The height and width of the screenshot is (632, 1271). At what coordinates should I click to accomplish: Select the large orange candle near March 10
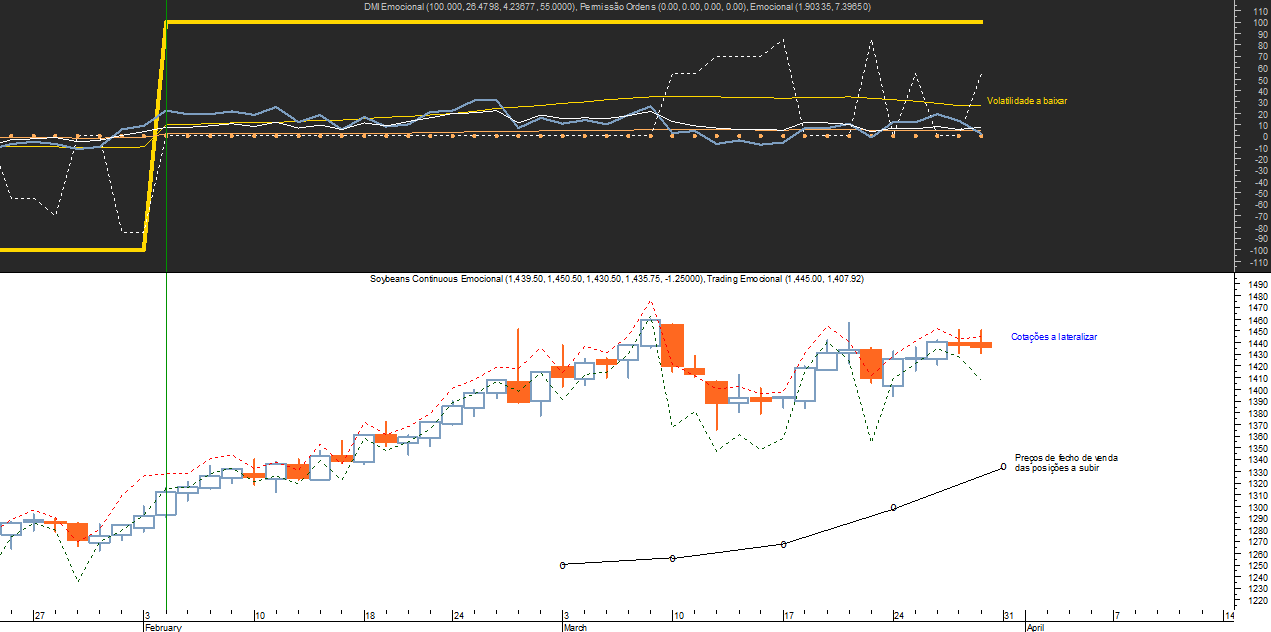click(672, 345)
